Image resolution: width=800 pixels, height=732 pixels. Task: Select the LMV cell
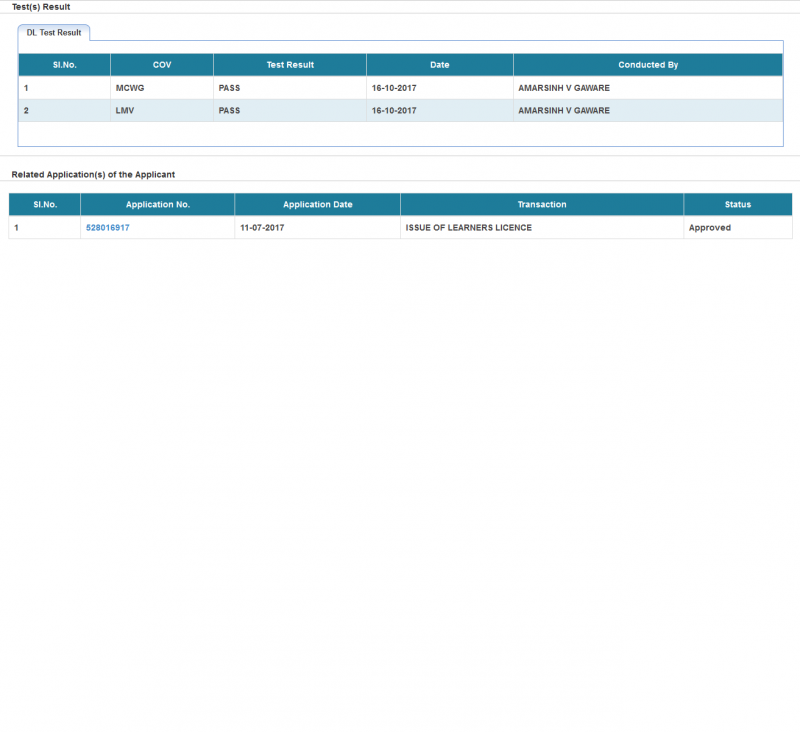(x=162, y=110)
